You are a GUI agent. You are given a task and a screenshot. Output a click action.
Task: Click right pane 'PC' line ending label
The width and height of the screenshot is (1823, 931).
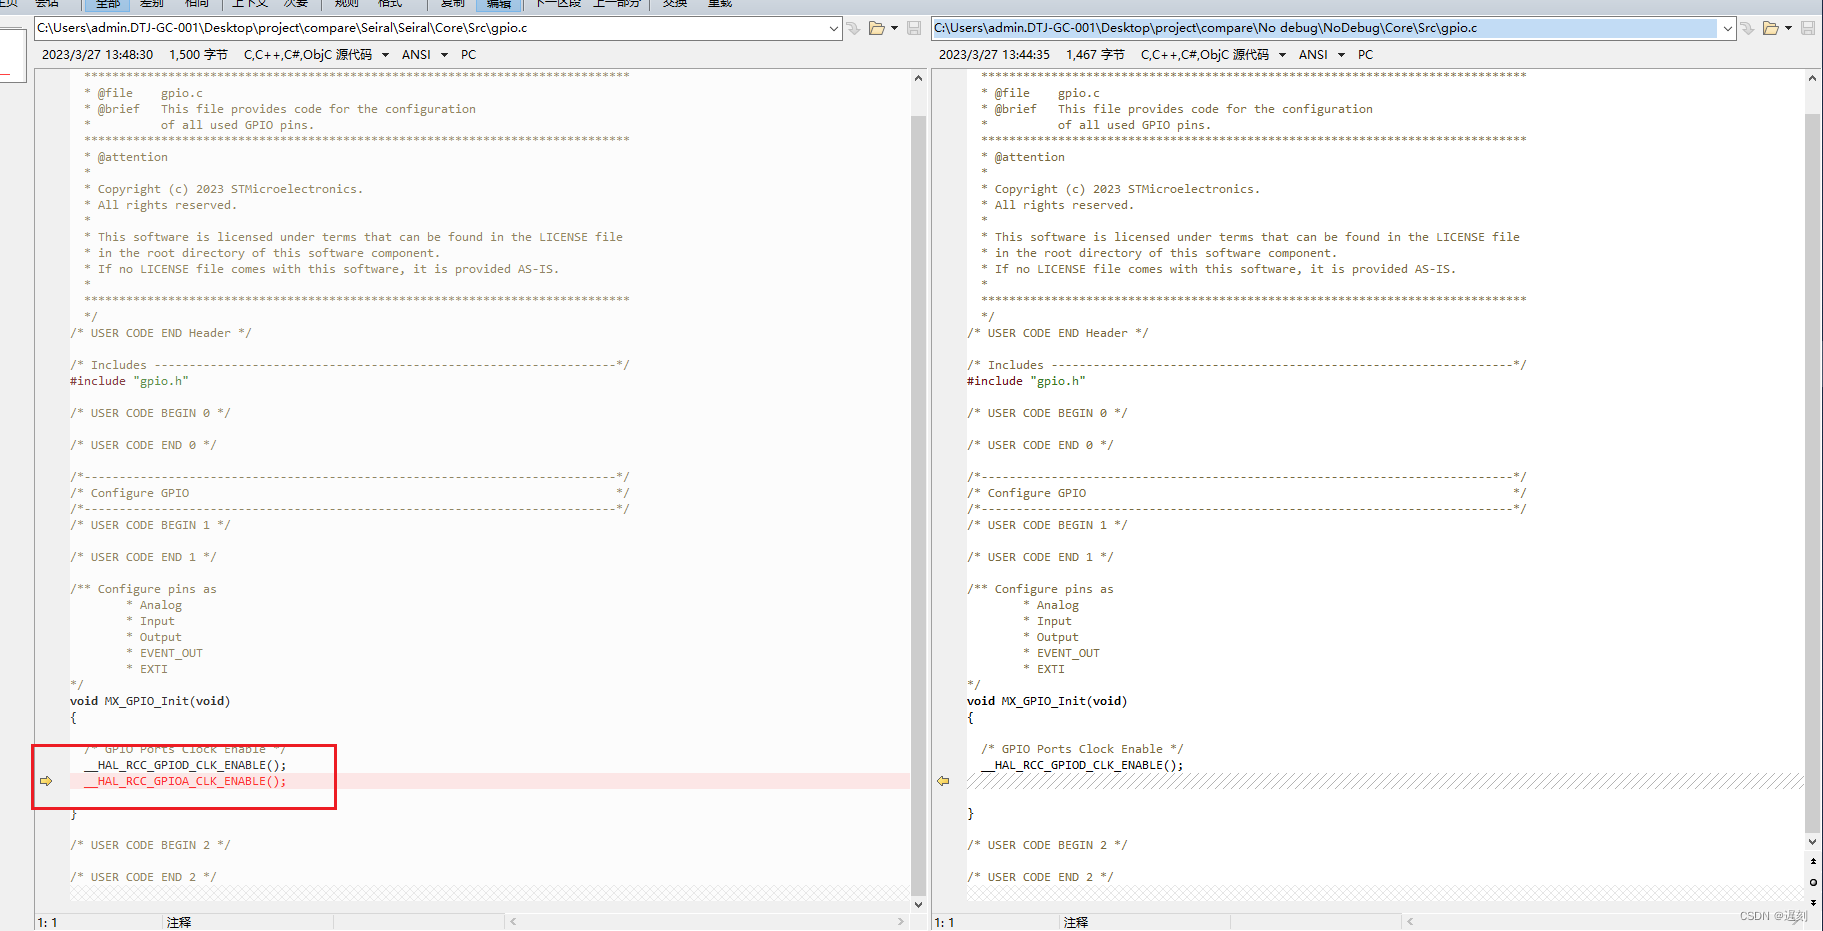click(x=1365, y=55)
